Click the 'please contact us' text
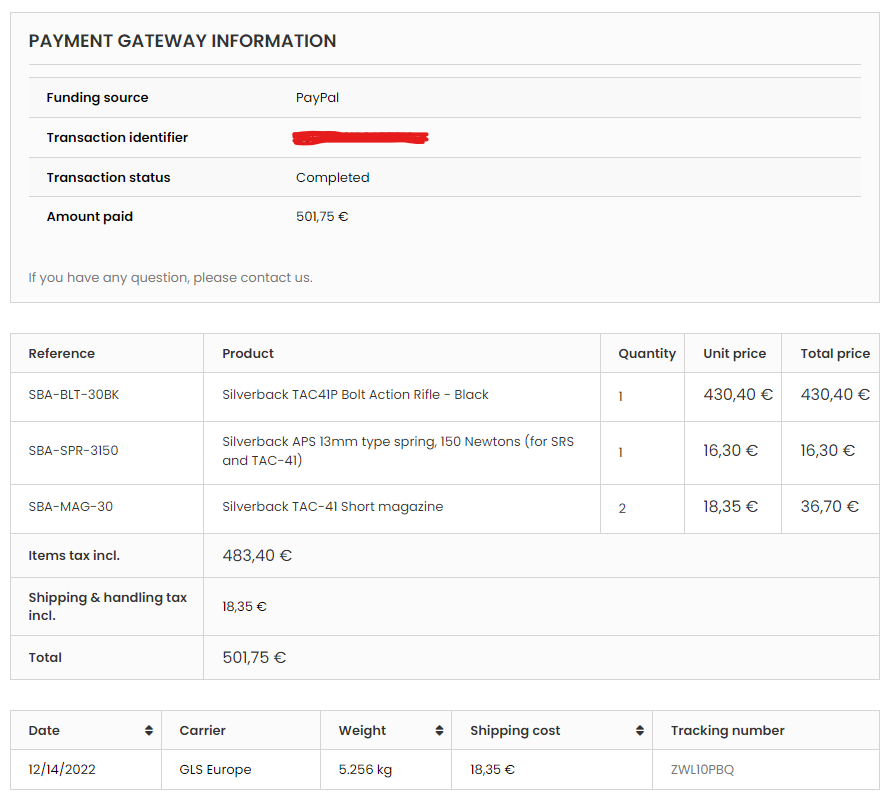The width and height of the screenshot is (891, 803). [x=252, y=277]
